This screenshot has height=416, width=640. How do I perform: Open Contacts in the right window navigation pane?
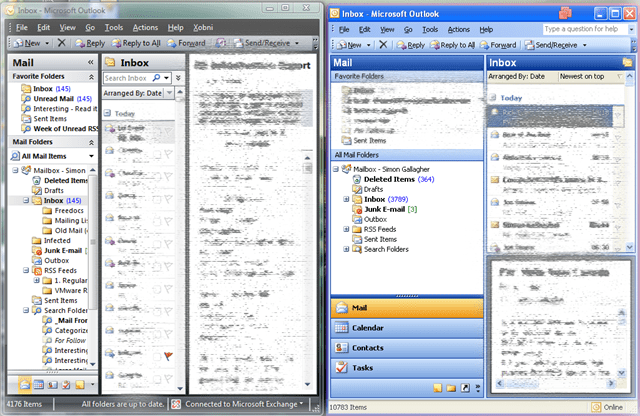click(369, 347)
